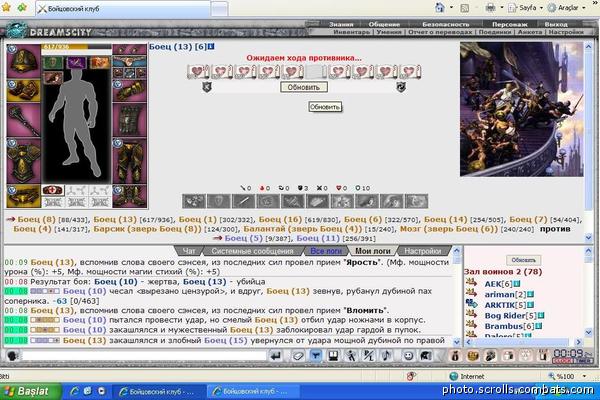
Task: Switch to the Чат tab
Action: (189, 251)
